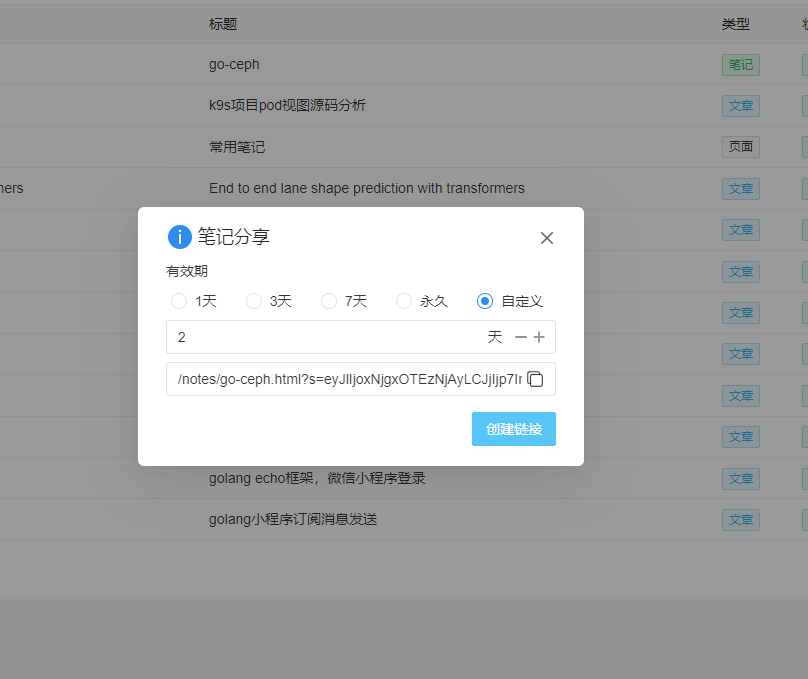This screenshot has height=679, width=808.
Task: Click 文章 tag in golang echo row
Action: click(x=741, y=479)
